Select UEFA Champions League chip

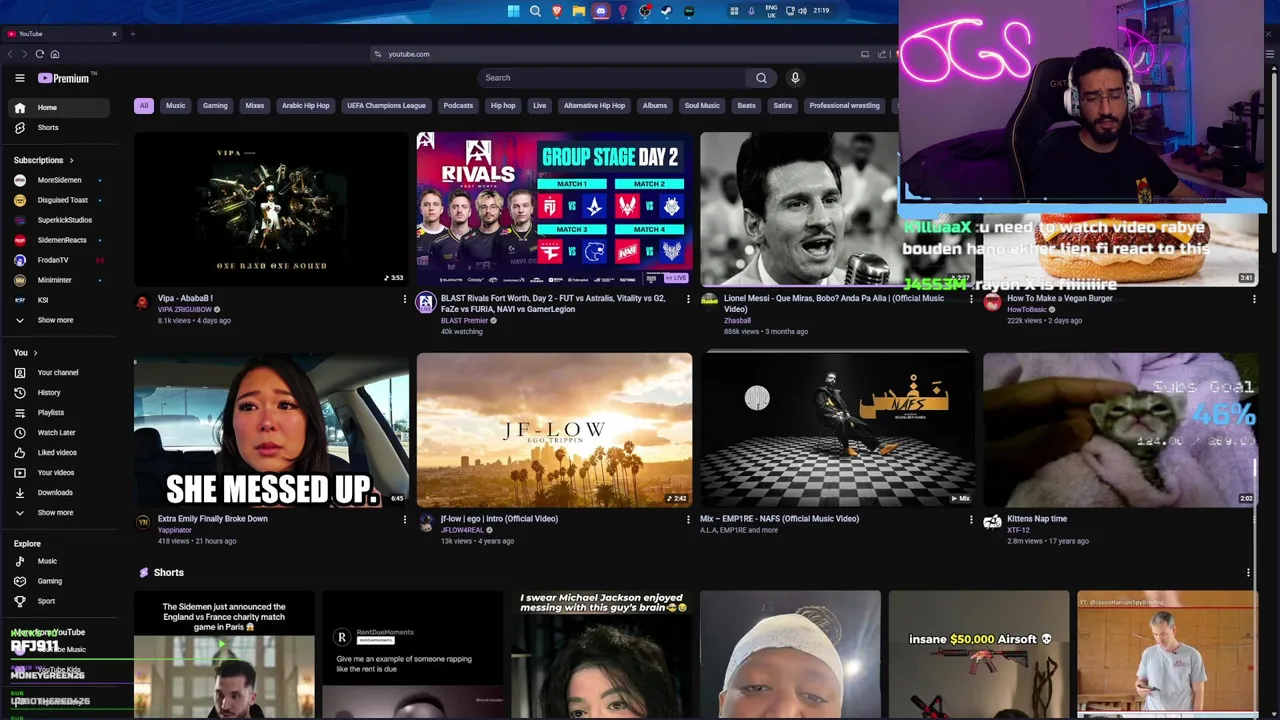(386, 106)
